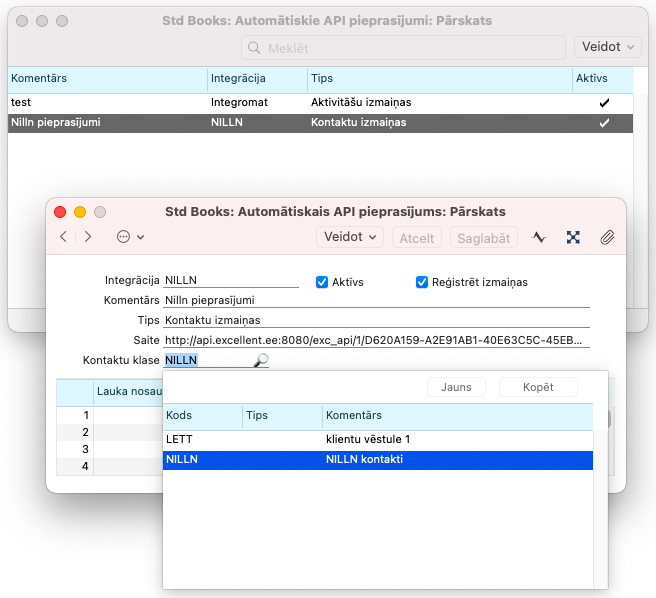Click the search icon in Meklēt box
The image size is (656, 598).
click(x=255, y=48)
